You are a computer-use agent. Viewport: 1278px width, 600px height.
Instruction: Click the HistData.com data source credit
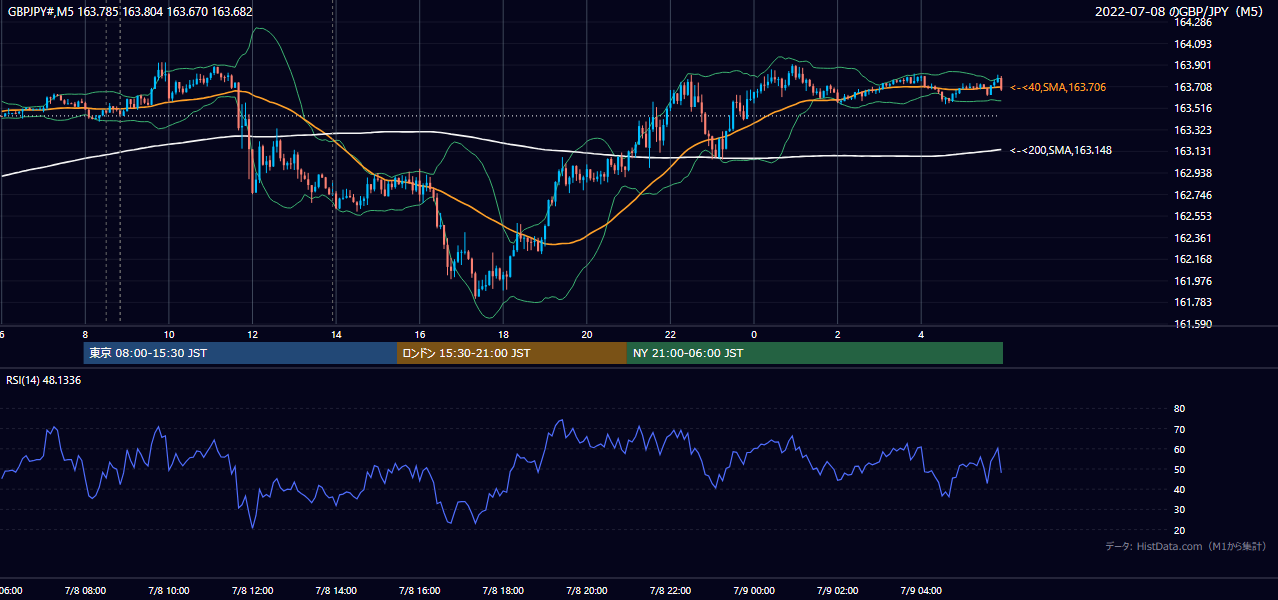tap(1186, 546)
